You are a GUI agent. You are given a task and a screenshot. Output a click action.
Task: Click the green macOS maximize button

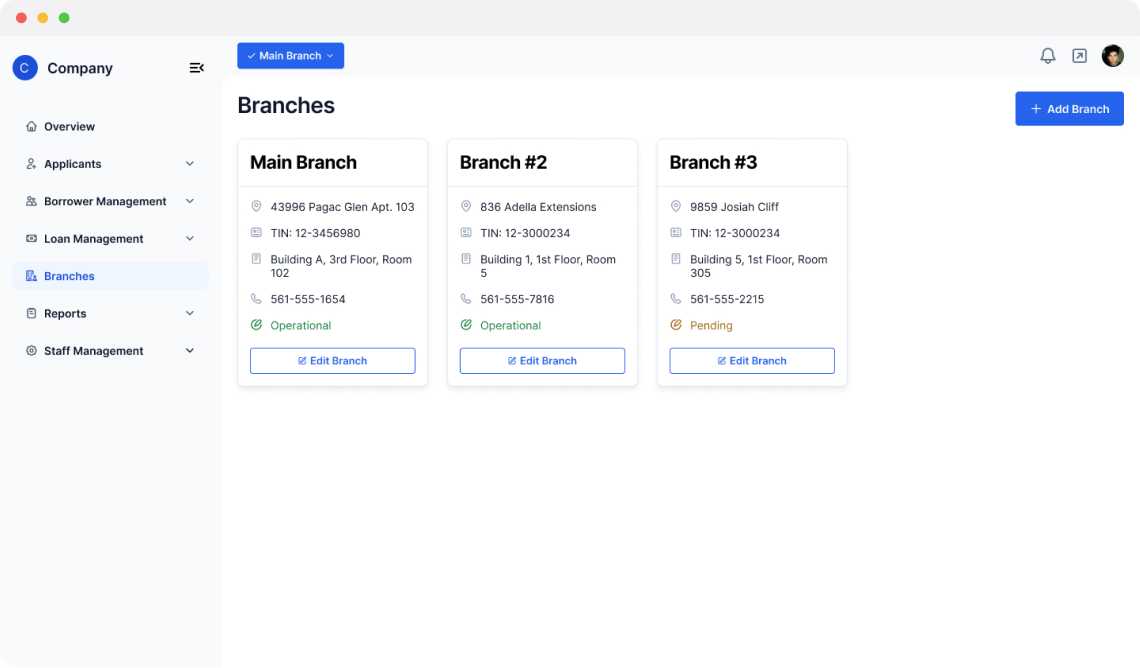tap(64, 17)
